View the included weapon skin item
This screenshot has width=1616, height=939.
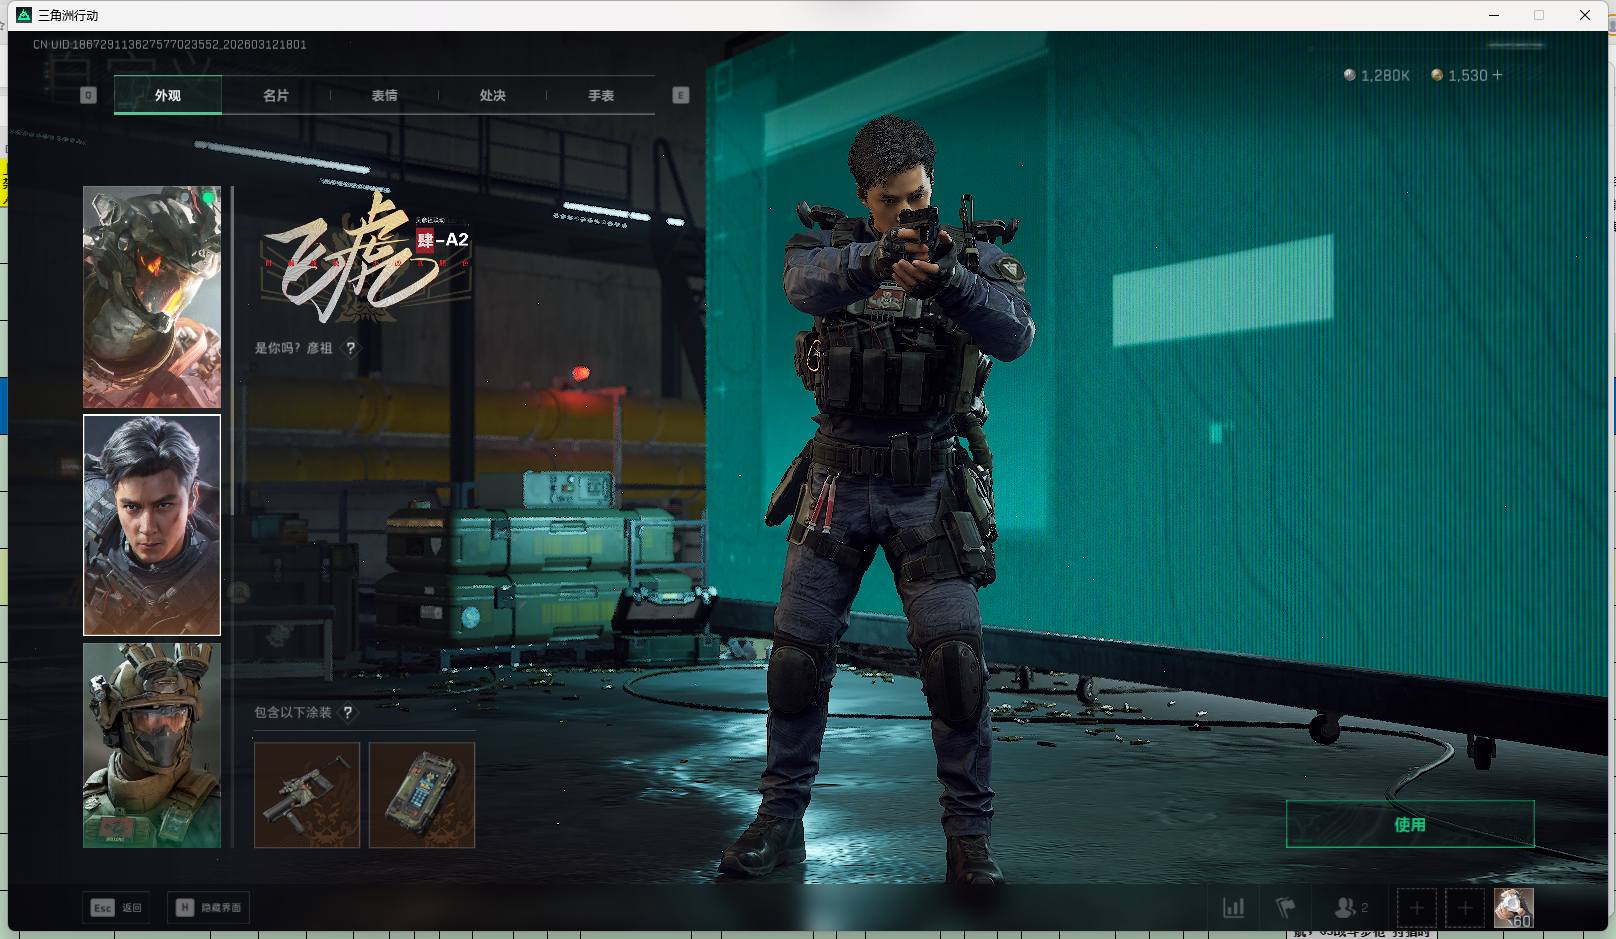coord(307,795)
